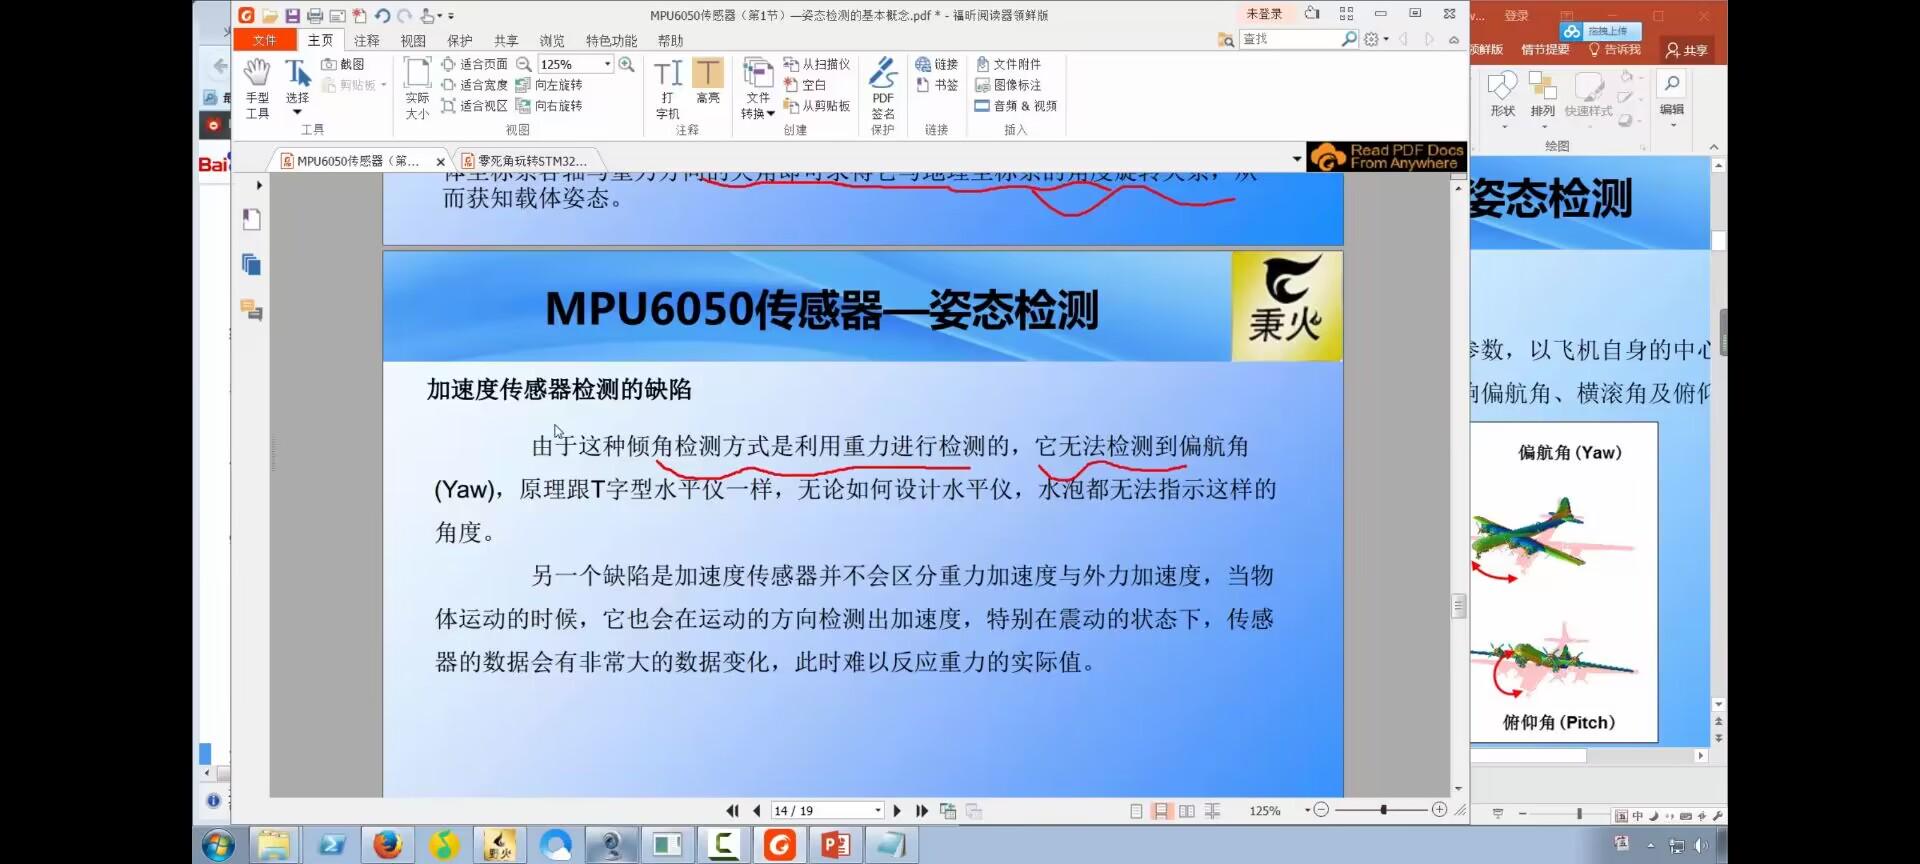
Task: Expand Select tool dropdown arrow
Action: 297,112
